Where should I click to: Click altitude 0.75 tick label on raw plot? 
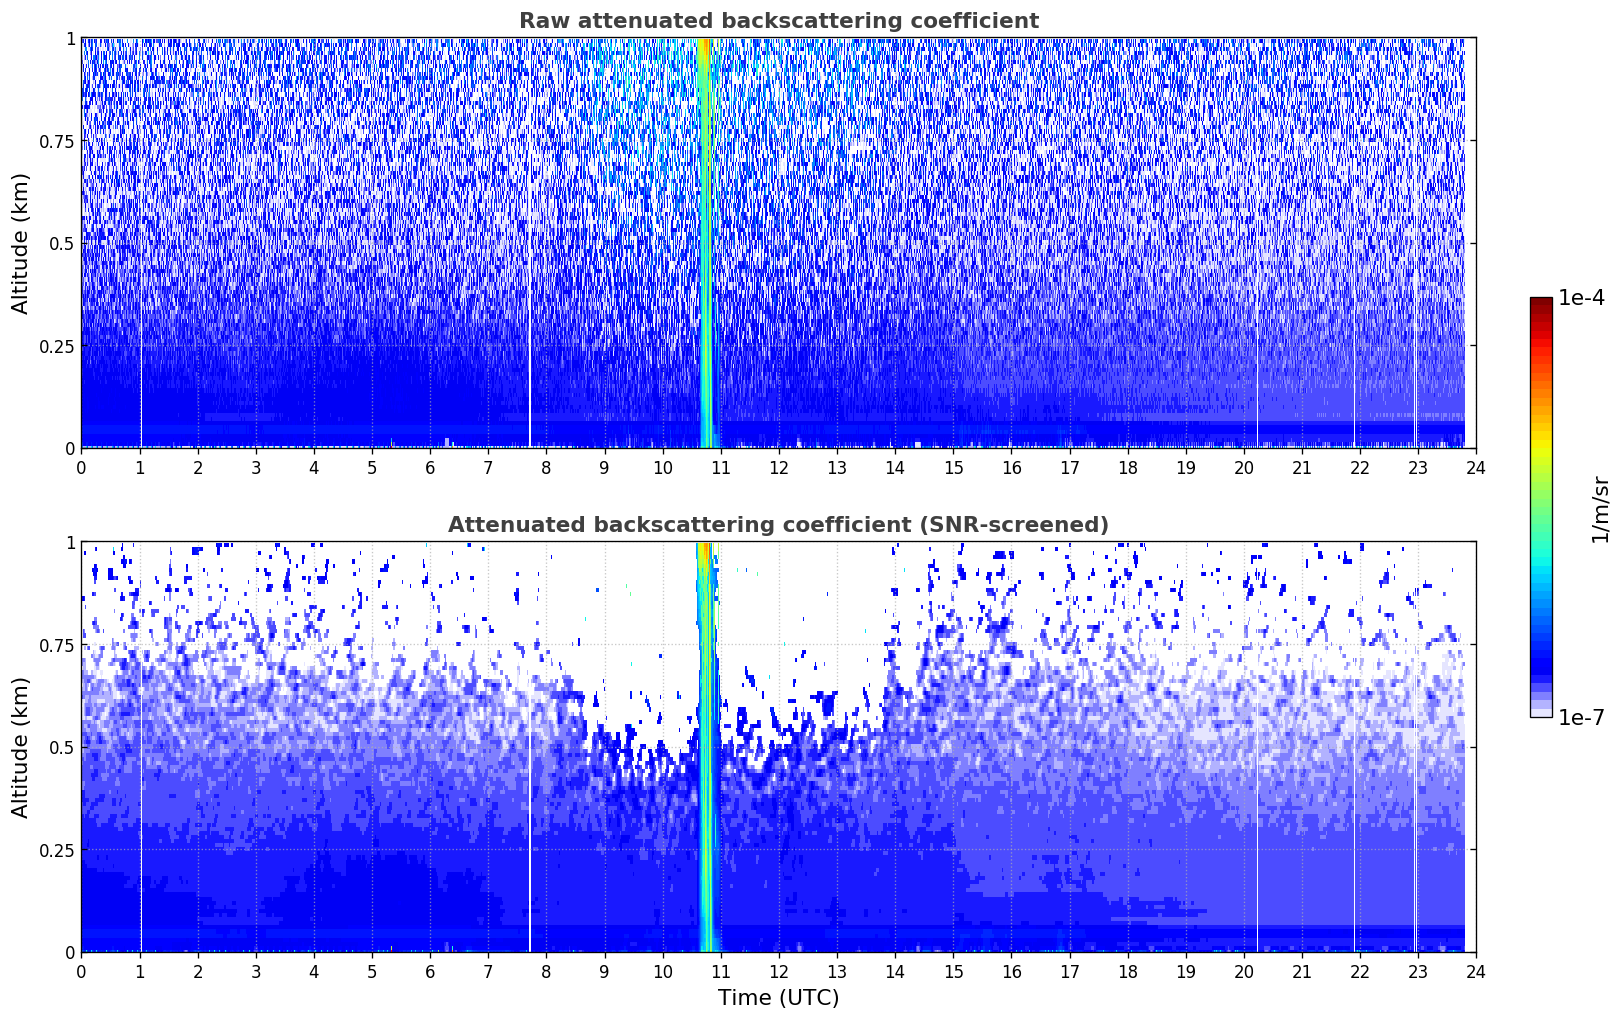click(x=57, y=141)
